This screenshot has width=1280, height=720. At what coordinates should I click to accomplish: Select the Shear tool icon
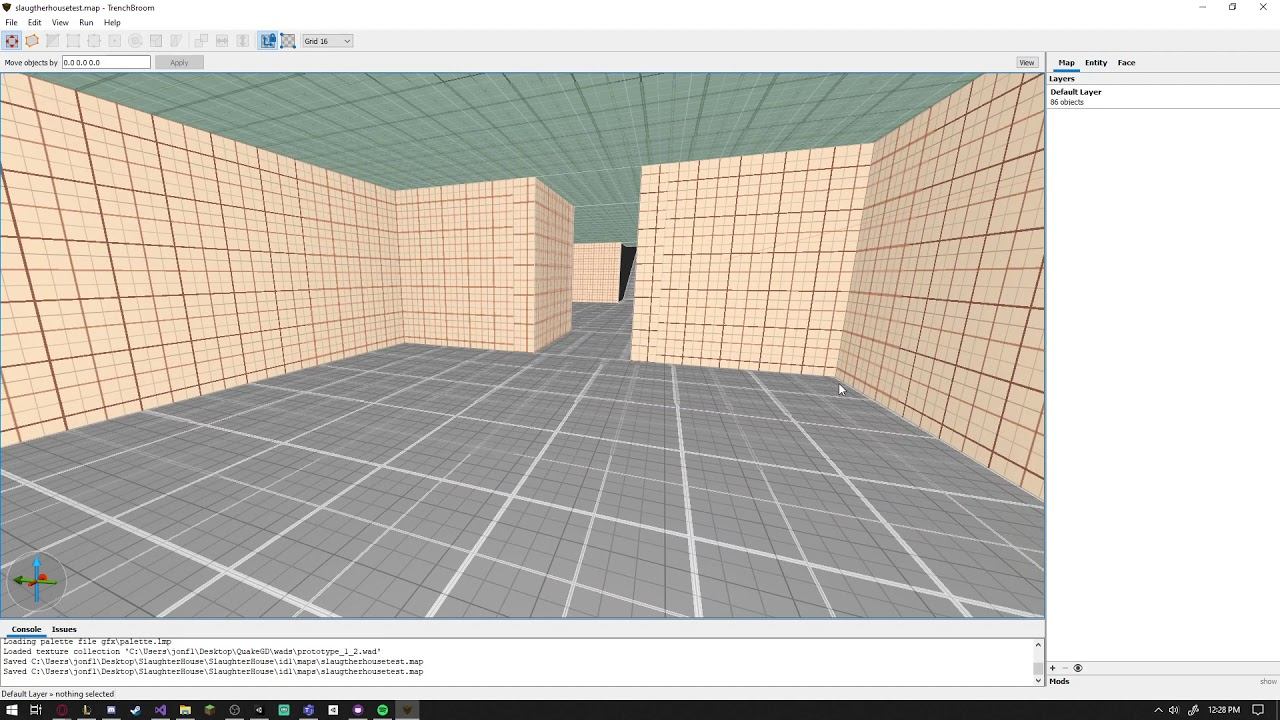tap(176, 41)
